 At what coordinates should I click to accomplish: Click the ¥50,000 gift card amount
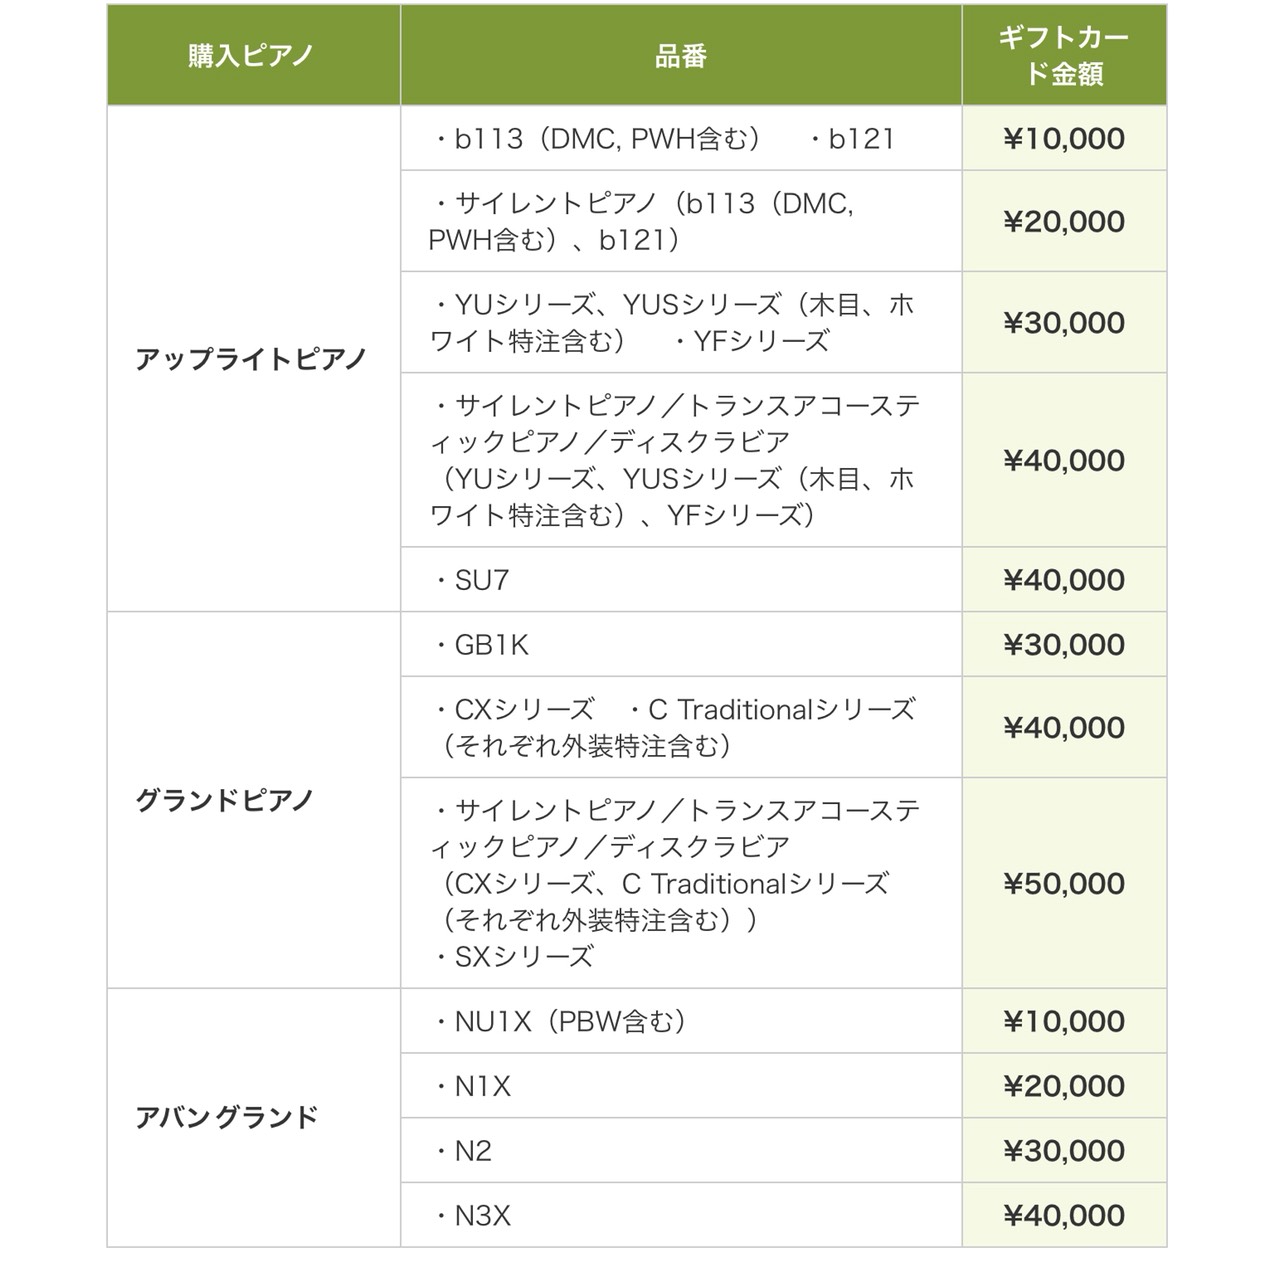point(1064,883)
